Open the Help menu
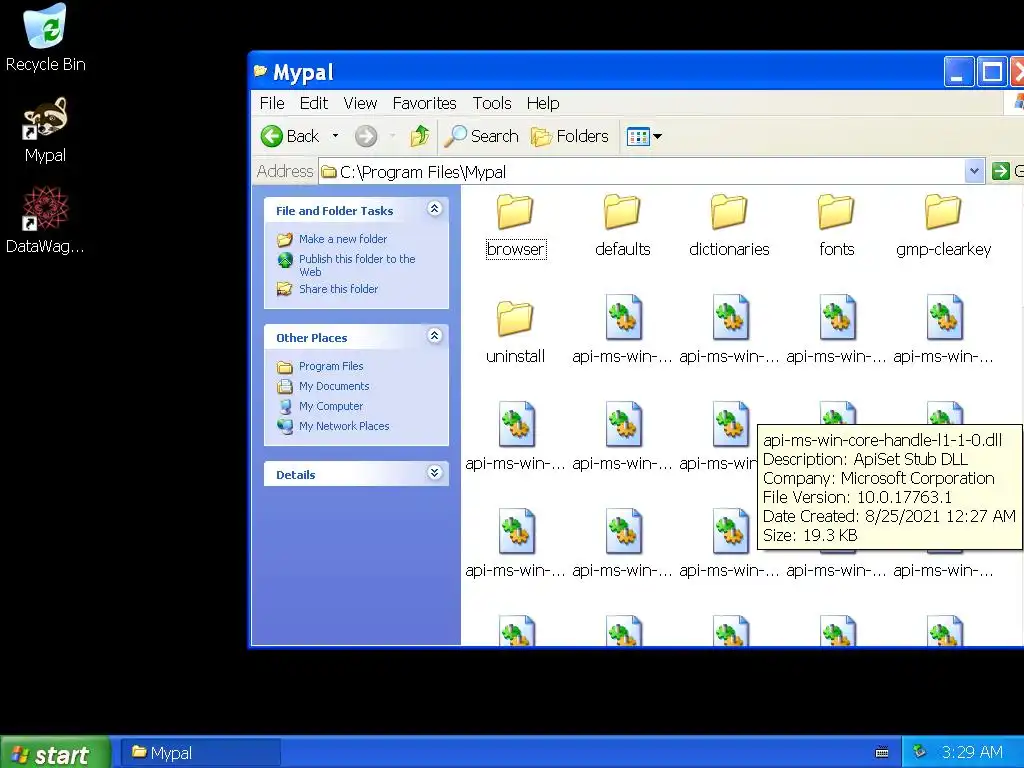1024x768 pixels. [x=543, y=103]
